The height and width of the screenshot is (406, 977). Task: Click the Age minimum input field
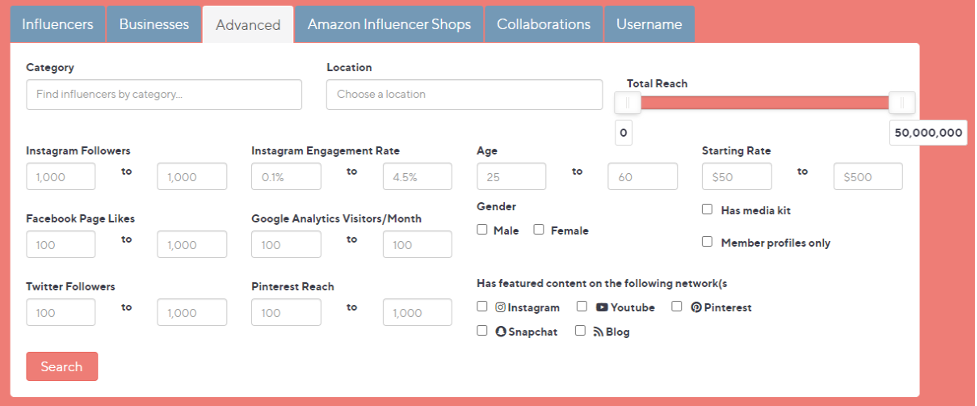[512, 177]
